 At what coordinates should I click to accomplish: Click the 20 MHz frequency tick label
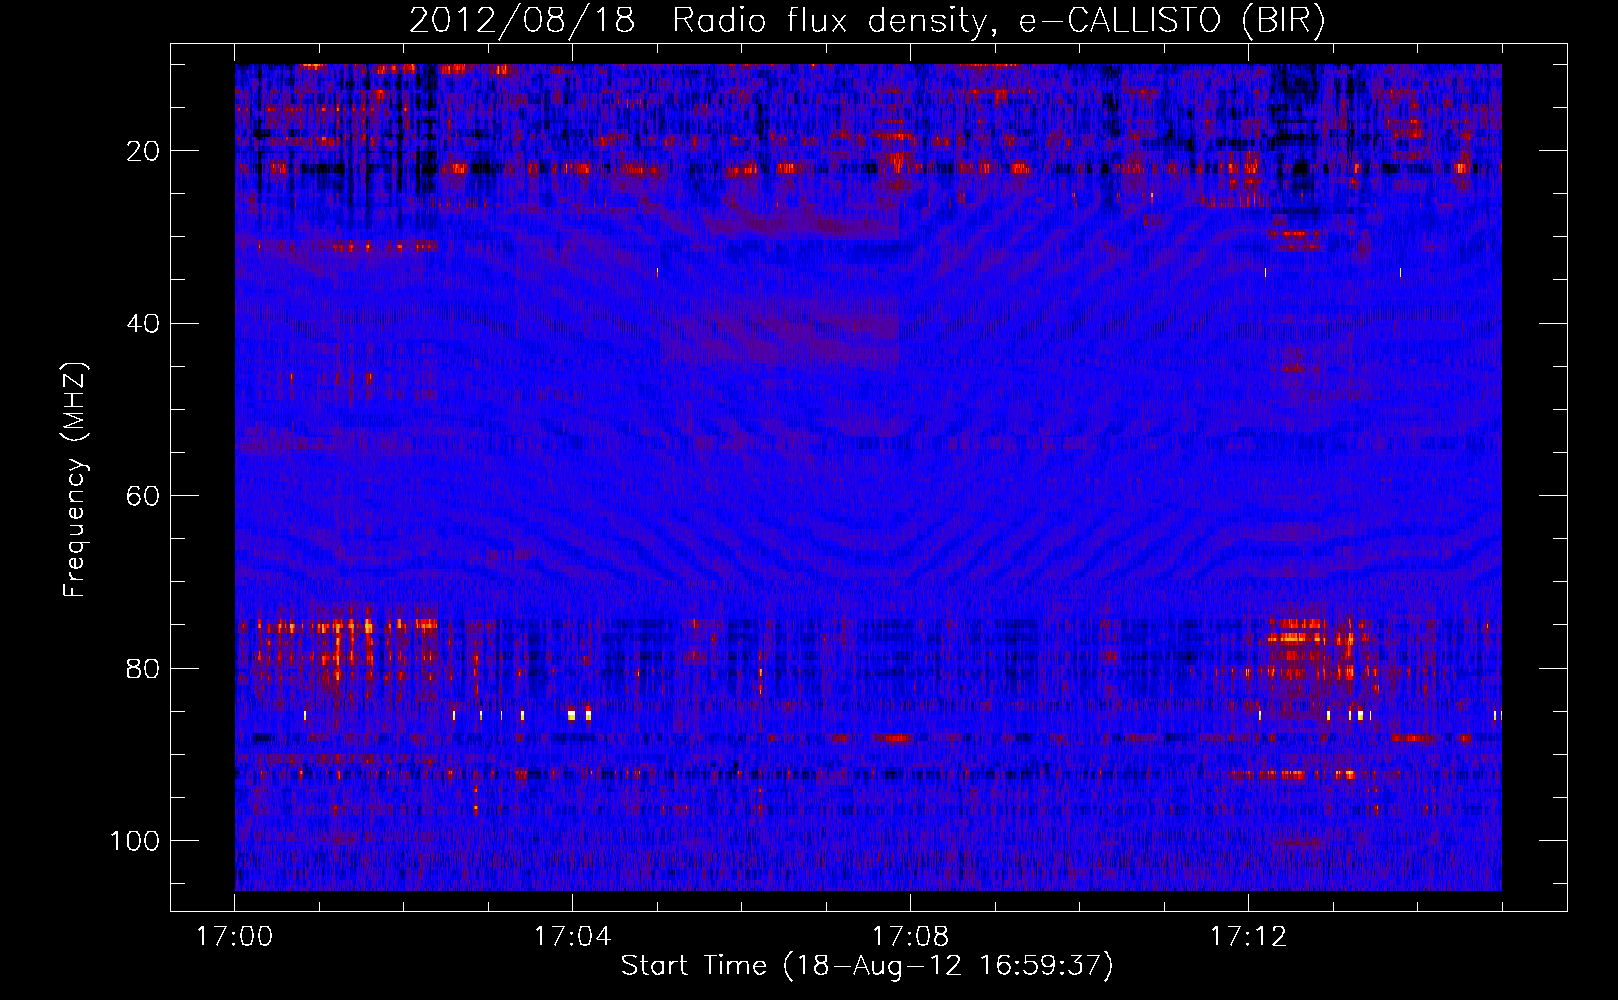pos(143,151)
